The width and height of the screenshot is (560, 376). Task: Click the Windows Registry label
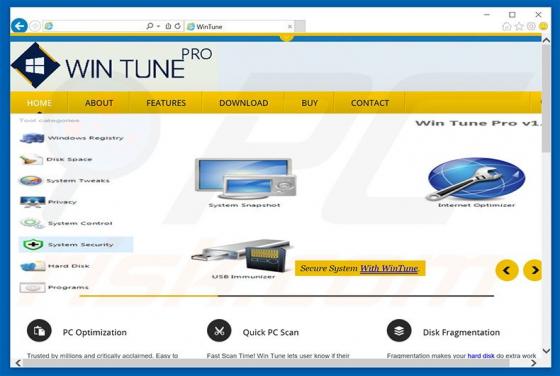coord(86,138)
